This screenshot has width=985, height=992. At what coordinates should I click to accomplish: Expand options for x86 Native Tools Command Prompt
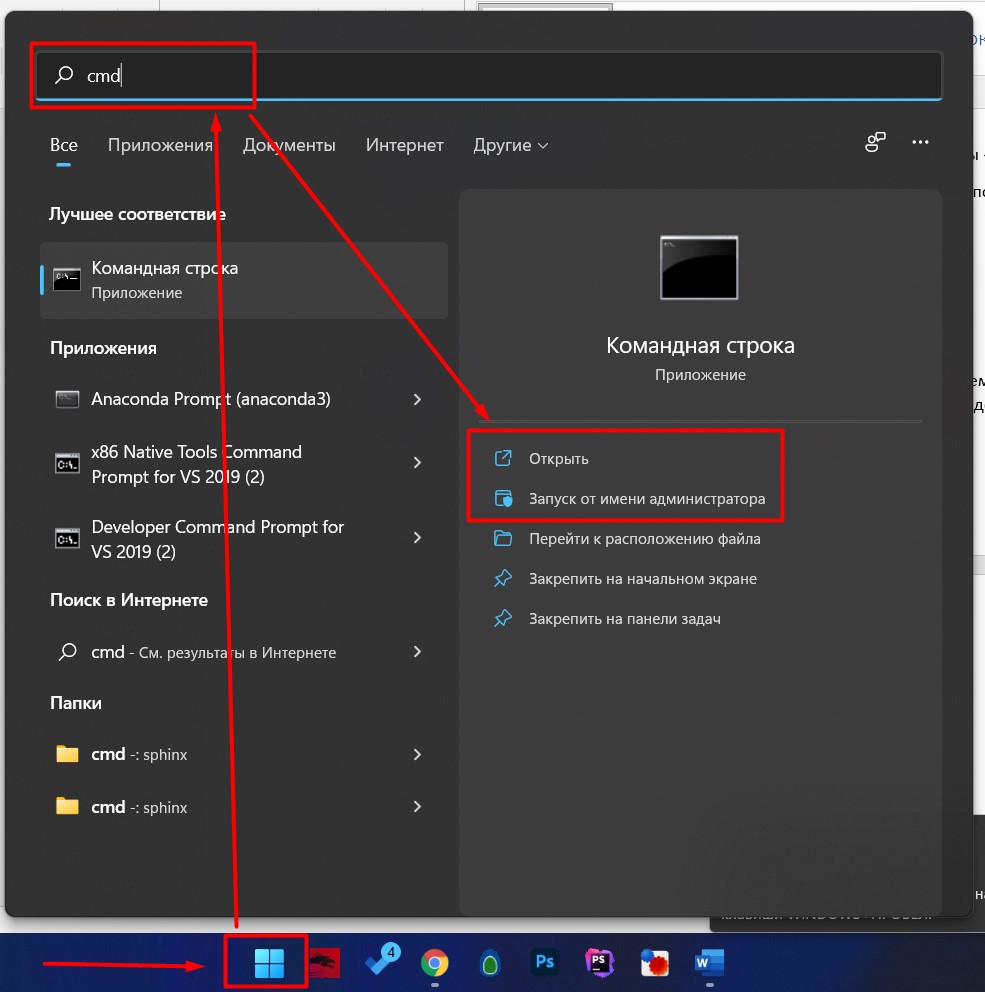[417, 462]
